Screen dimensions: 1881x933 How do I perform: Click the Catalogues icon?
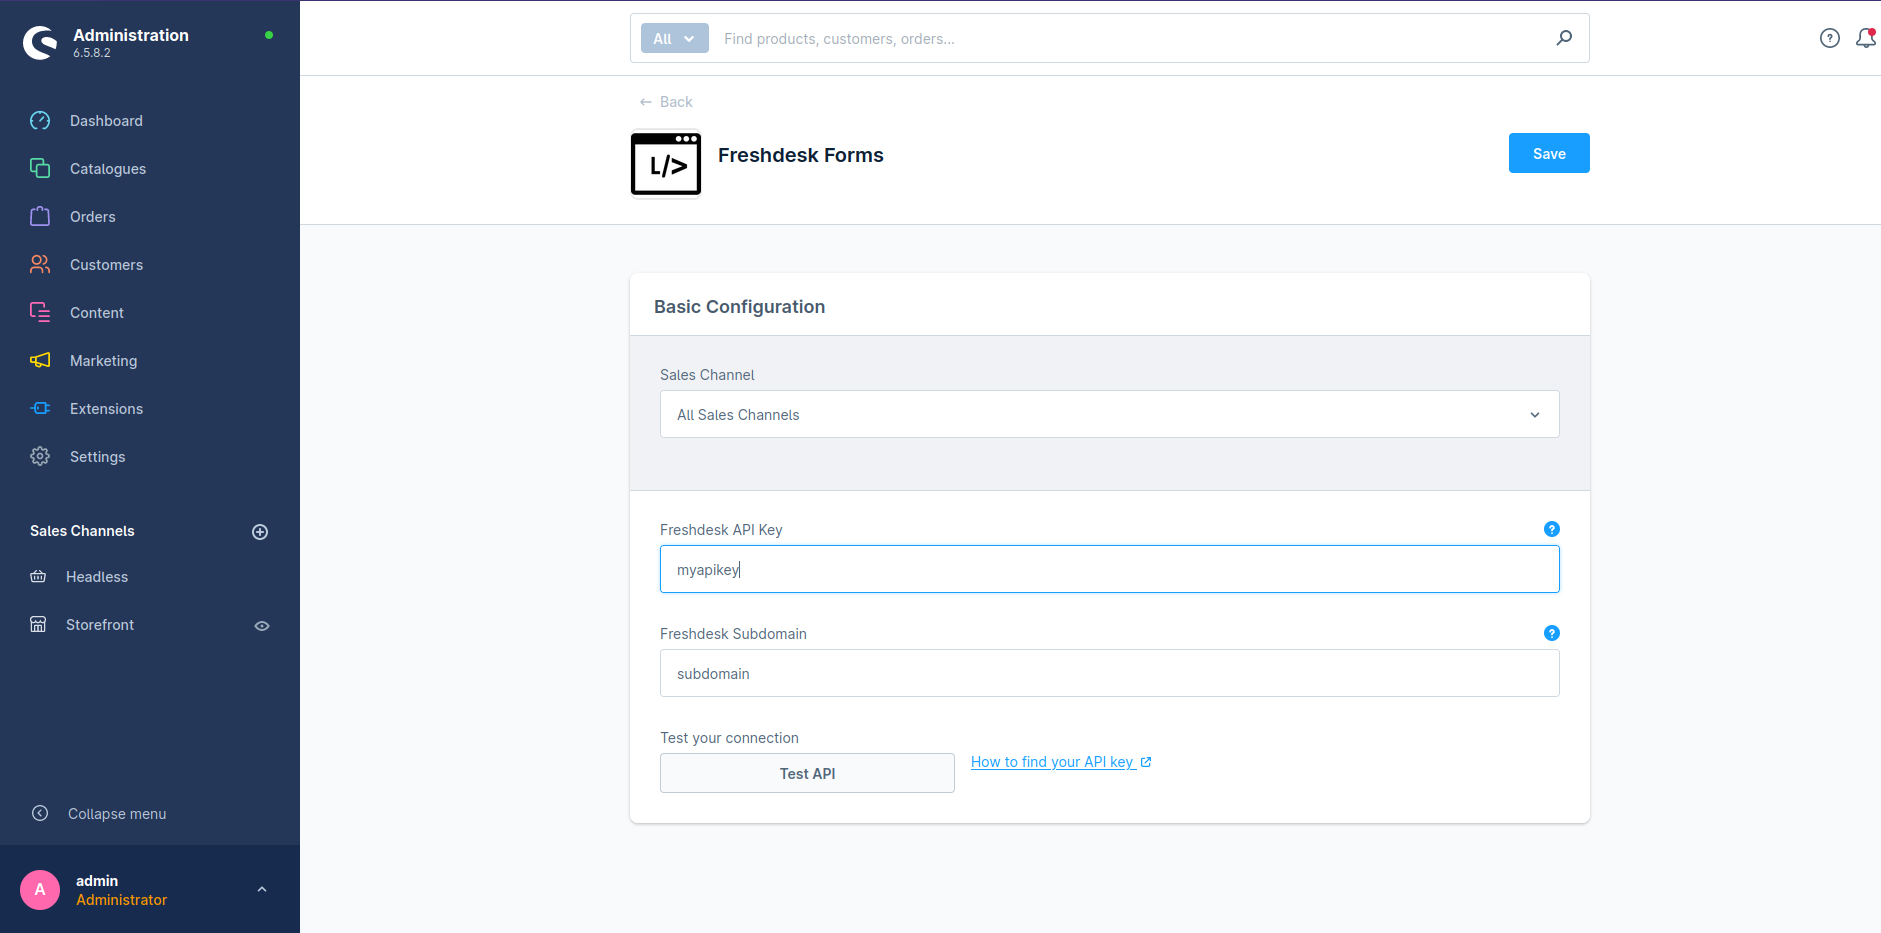click(40, 169)
